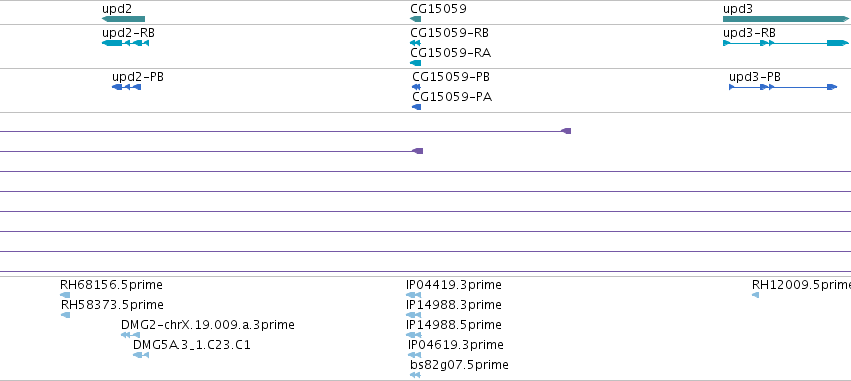The height and width of the screenshot is (381, 851).
Task: Click the DMG5A.3_1.C23.C1 feature glyph
Action: (x=141, y=355)
